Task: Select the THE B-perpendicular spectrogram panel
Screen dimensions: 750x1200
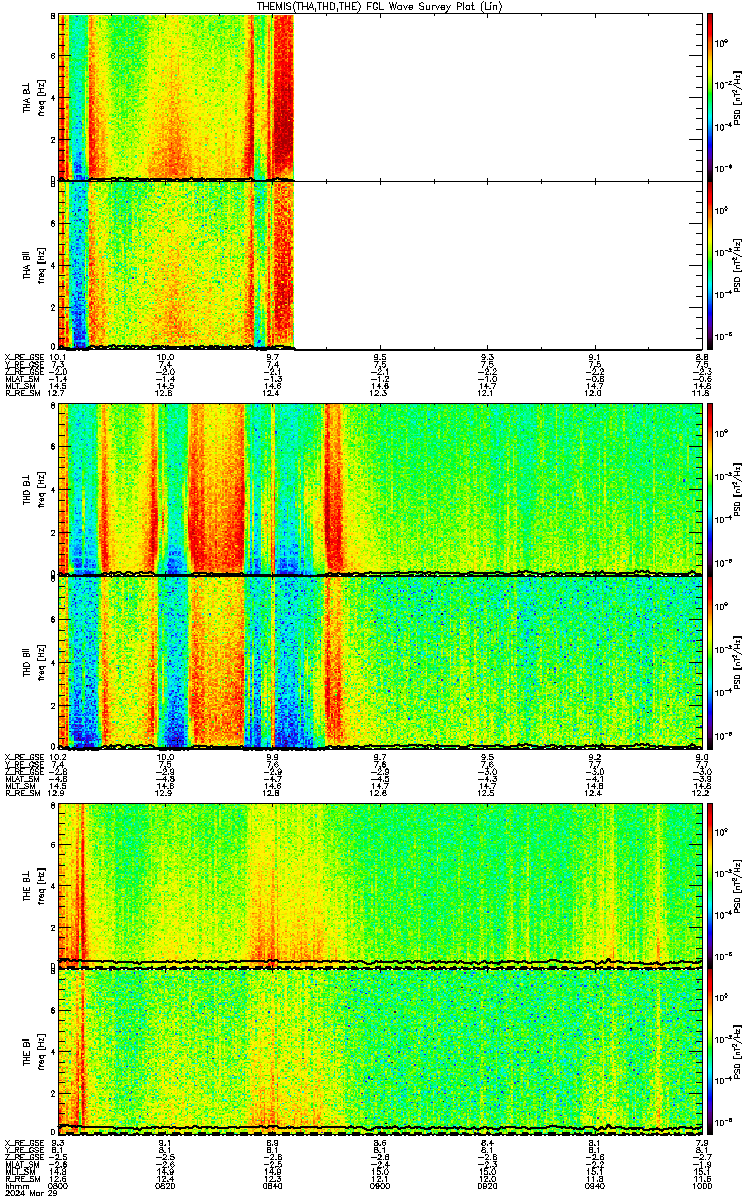Action: (380, 886)
